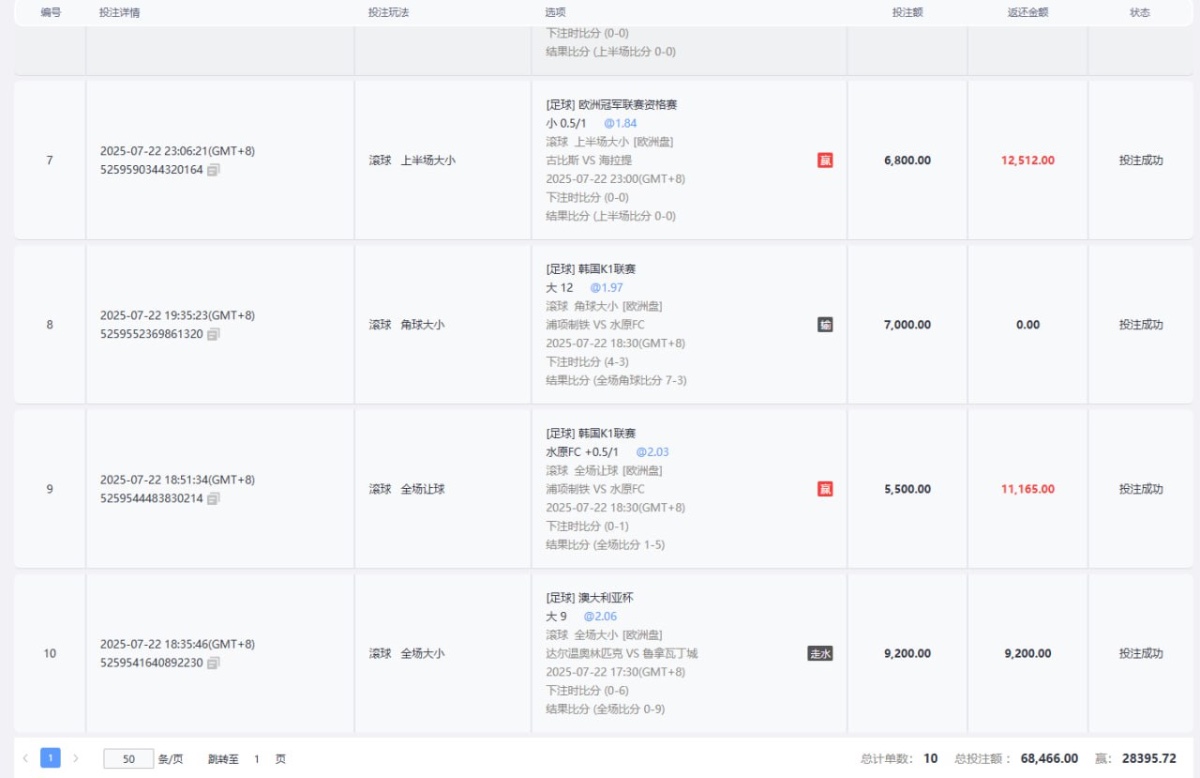This screenshot has height=778, width=1200.
Task: Click the @2.03 odds for 水原FC
Action: point(652,452)
